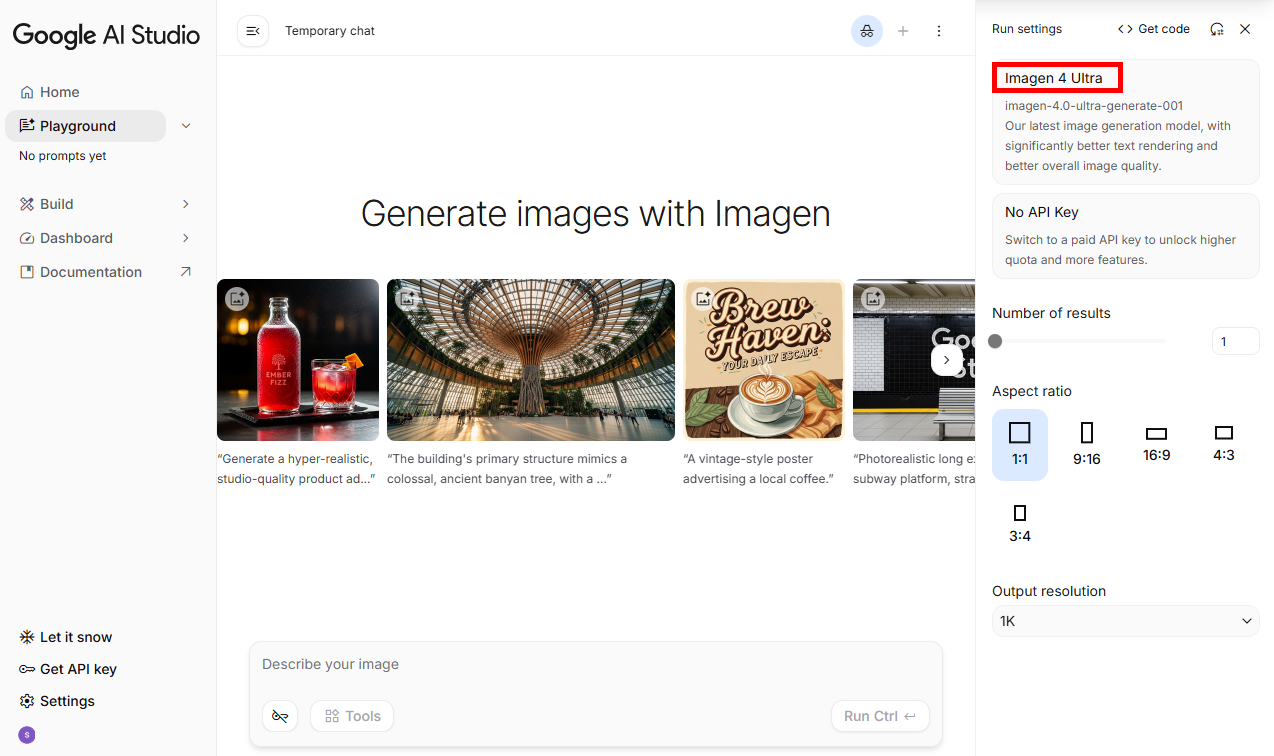
Task: Toggle the Let it snow effect
Action: tap(66, 637)
